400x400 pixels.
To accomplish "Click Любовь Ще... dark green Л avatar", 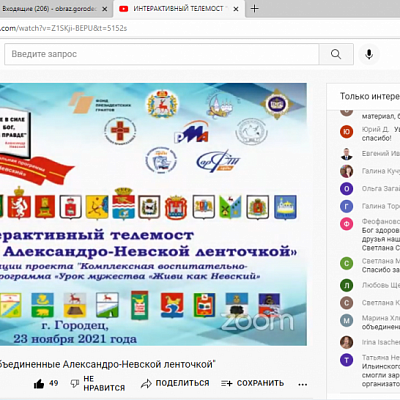I will click(346, 285).
